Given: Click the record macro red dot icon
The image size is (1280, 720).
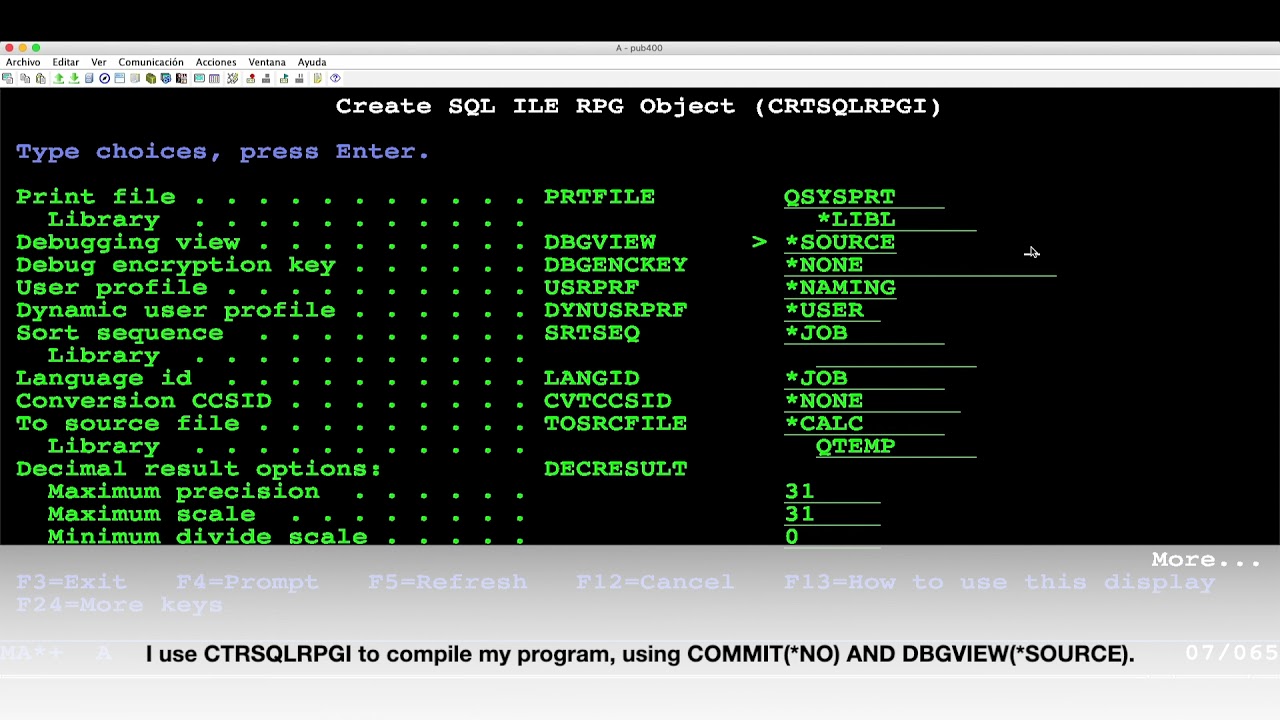Looking at the screenshot, I should pos(250,78).
